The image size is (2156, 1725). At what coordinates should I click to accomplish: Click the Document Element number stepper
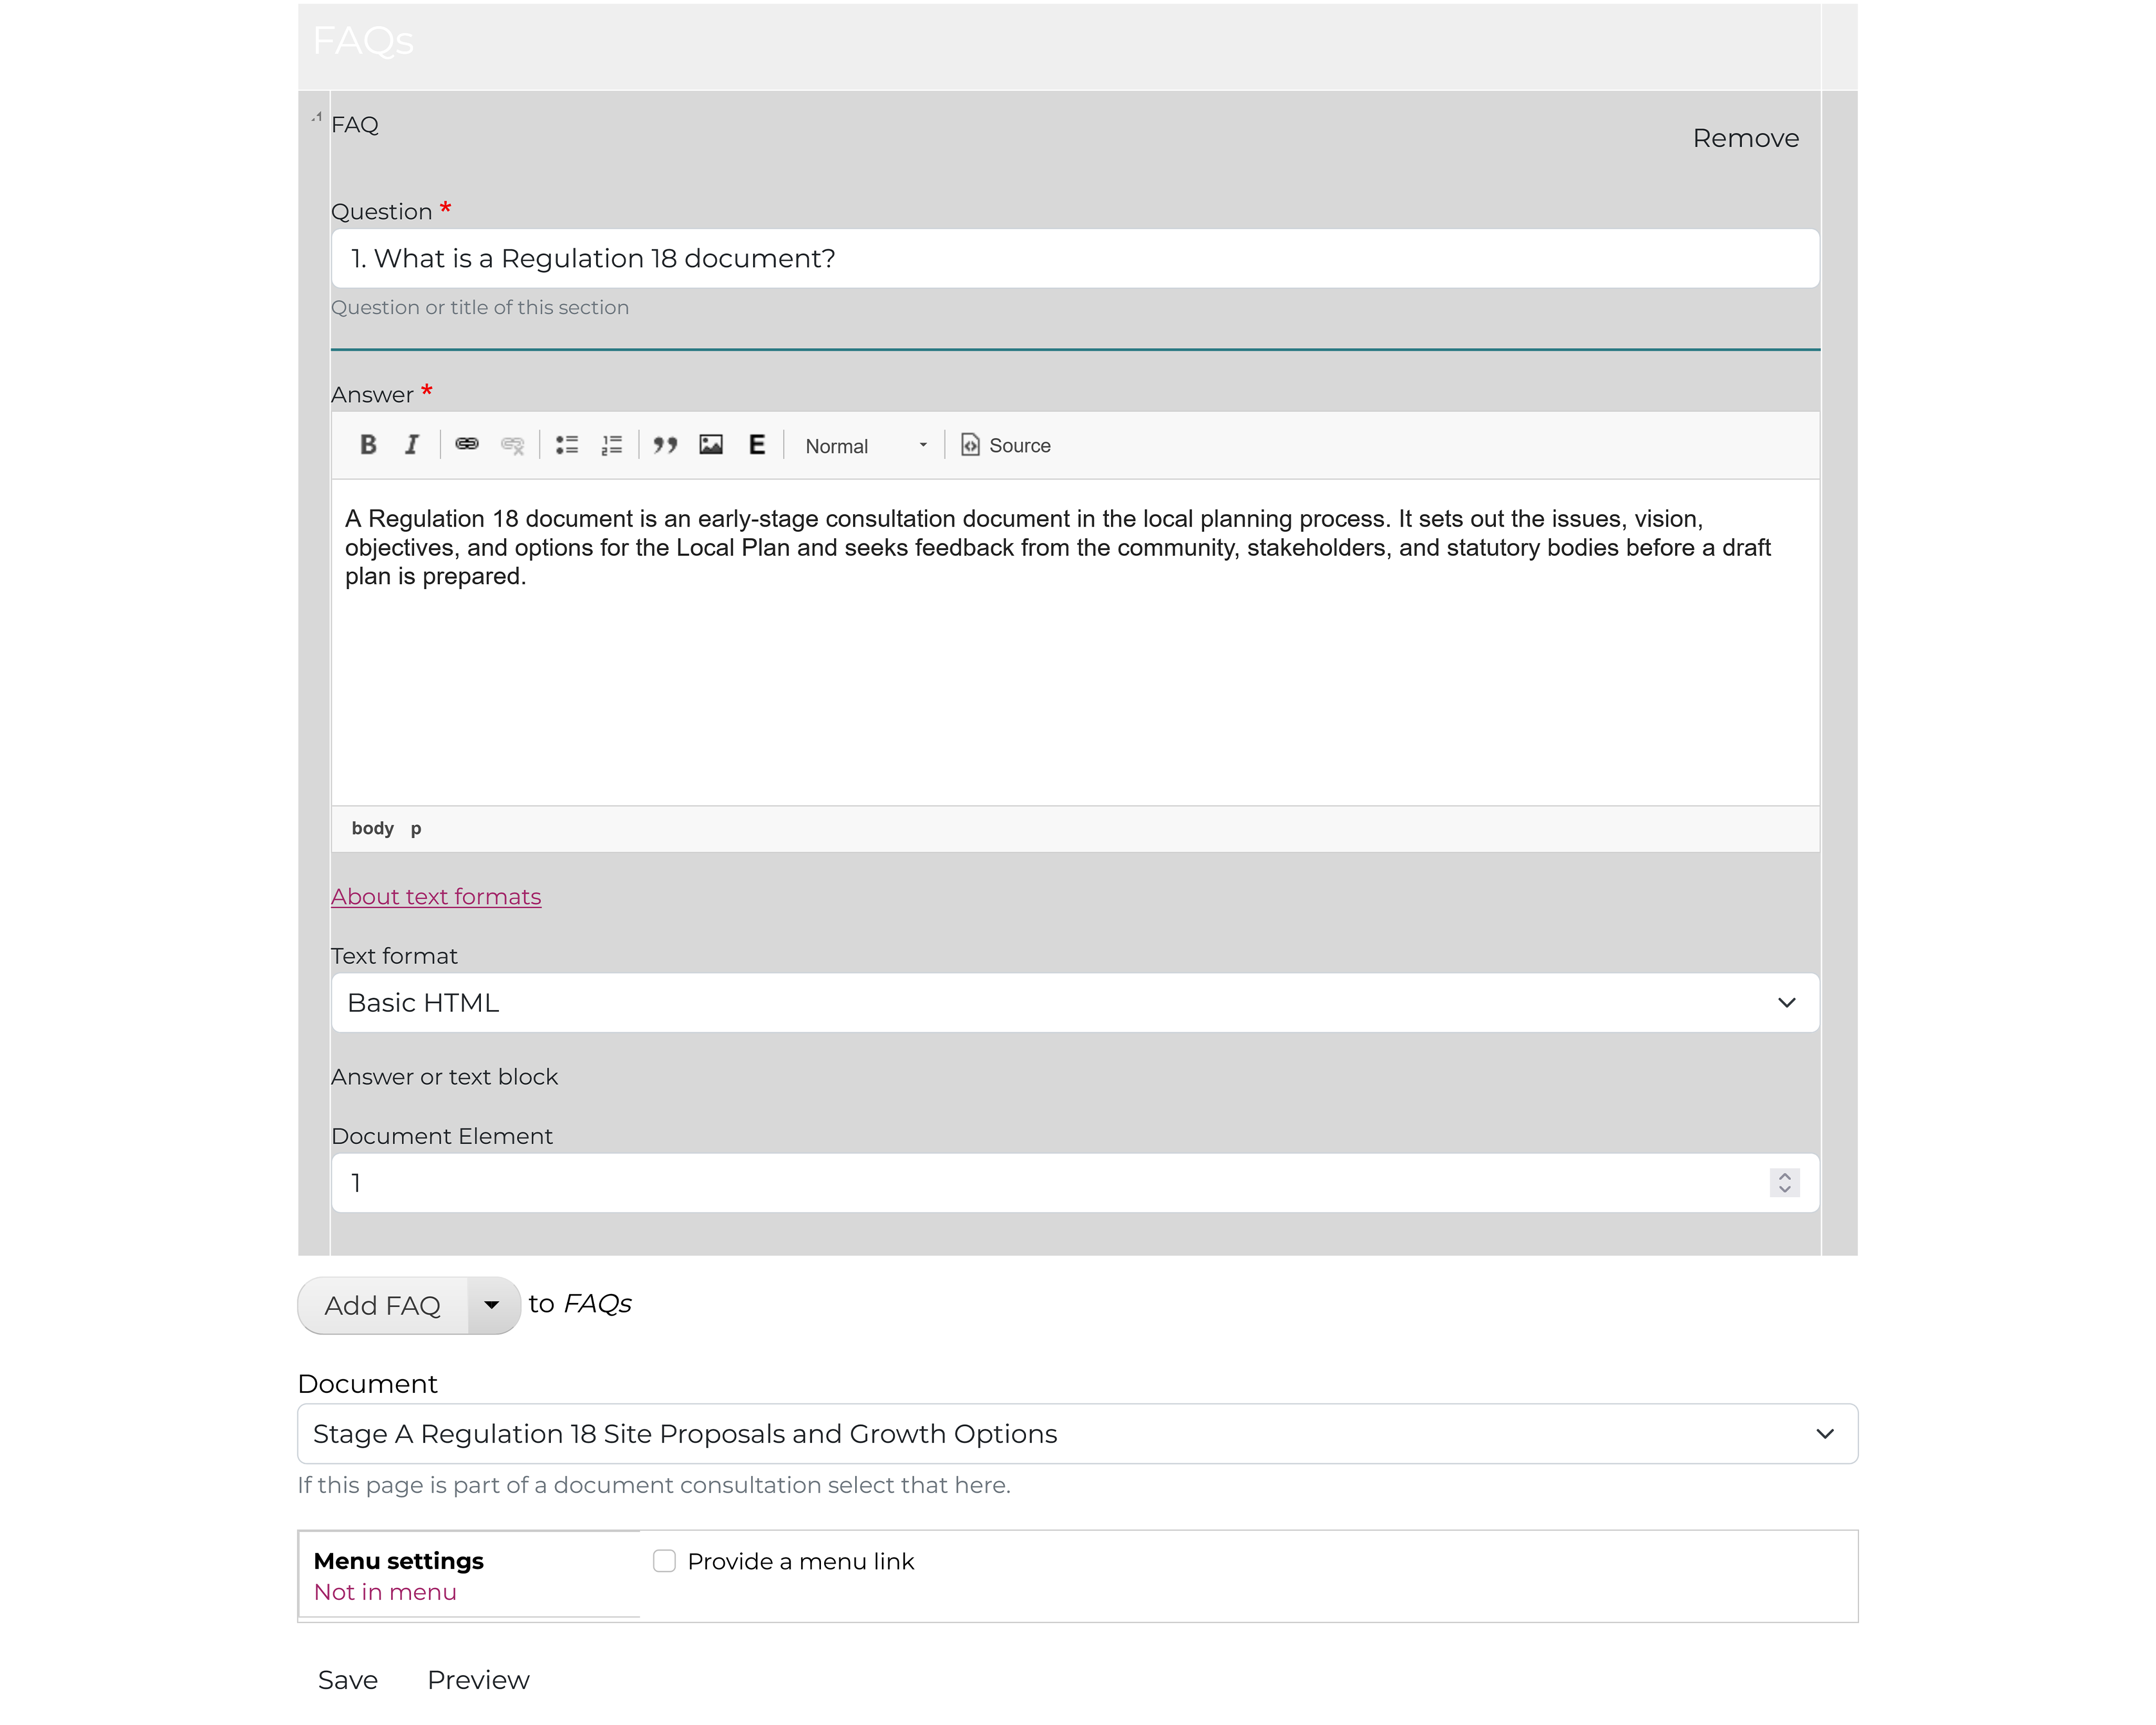coord(1784,1183)
